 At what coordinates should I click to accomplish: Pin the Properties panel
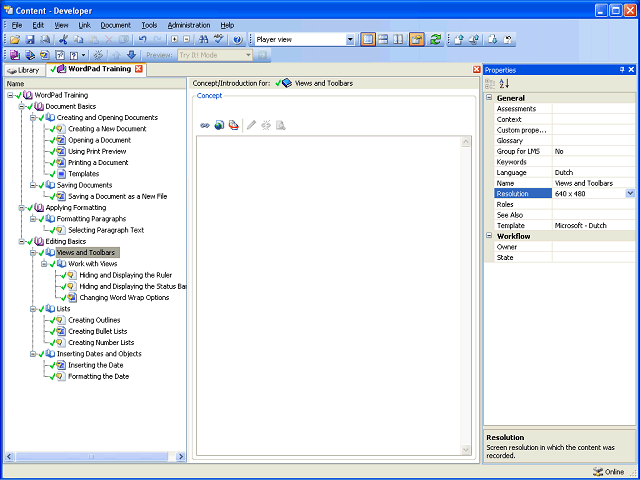point(622,70)
